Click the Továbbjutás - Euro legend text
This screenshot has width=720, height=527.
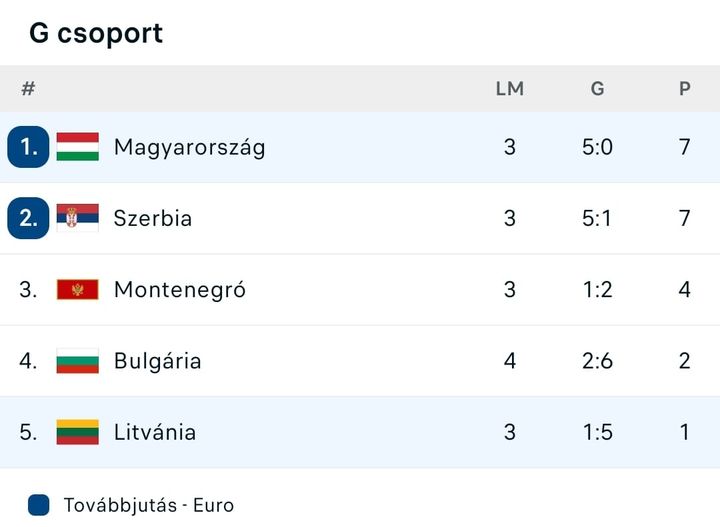point(148,505)
